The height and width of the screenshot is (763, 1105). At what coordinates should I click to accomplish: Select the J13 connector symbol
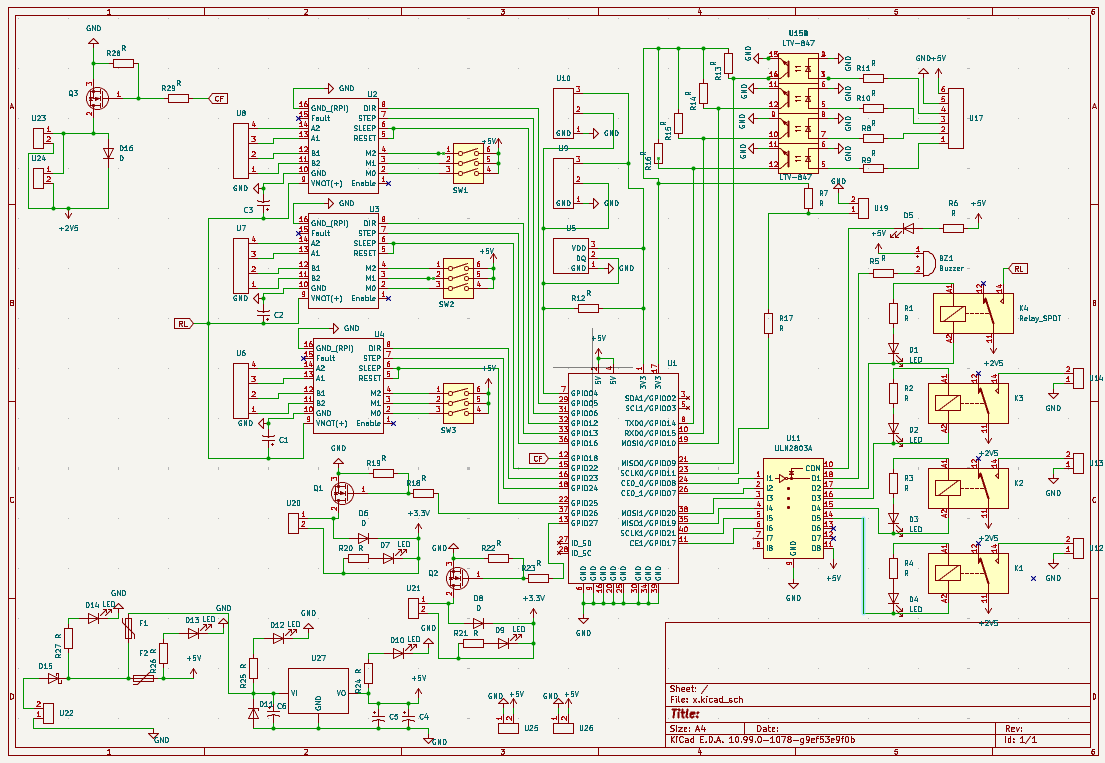(x=1078, y=463)
